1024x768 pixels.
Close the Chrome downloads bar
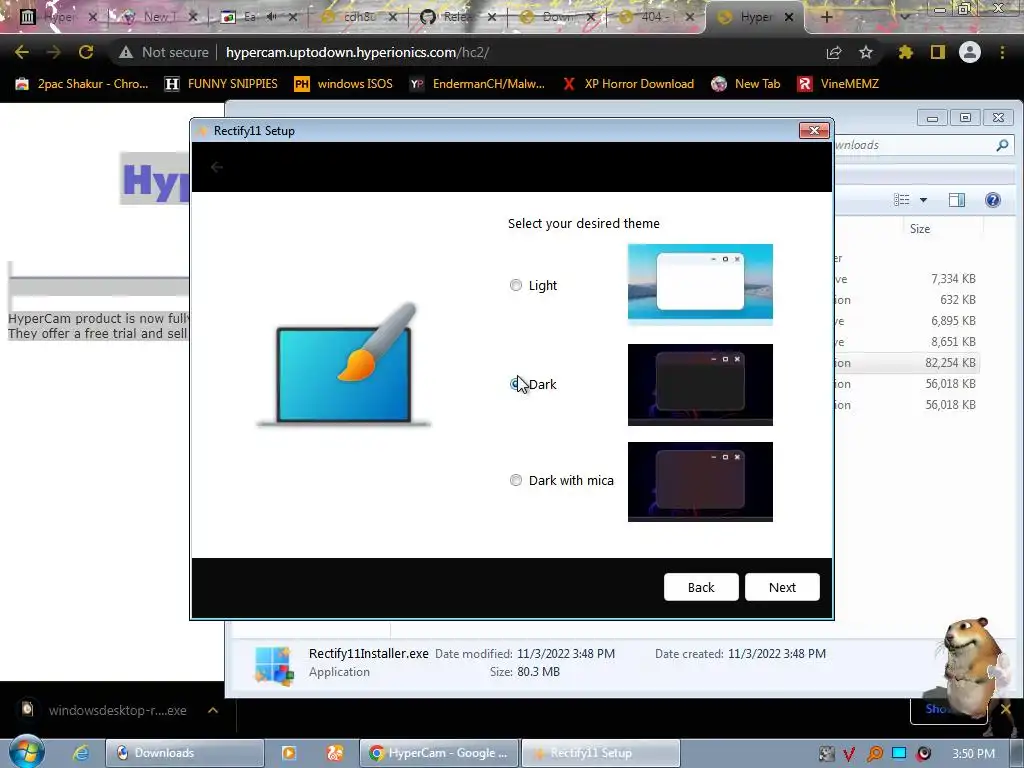click(1006, 709)
